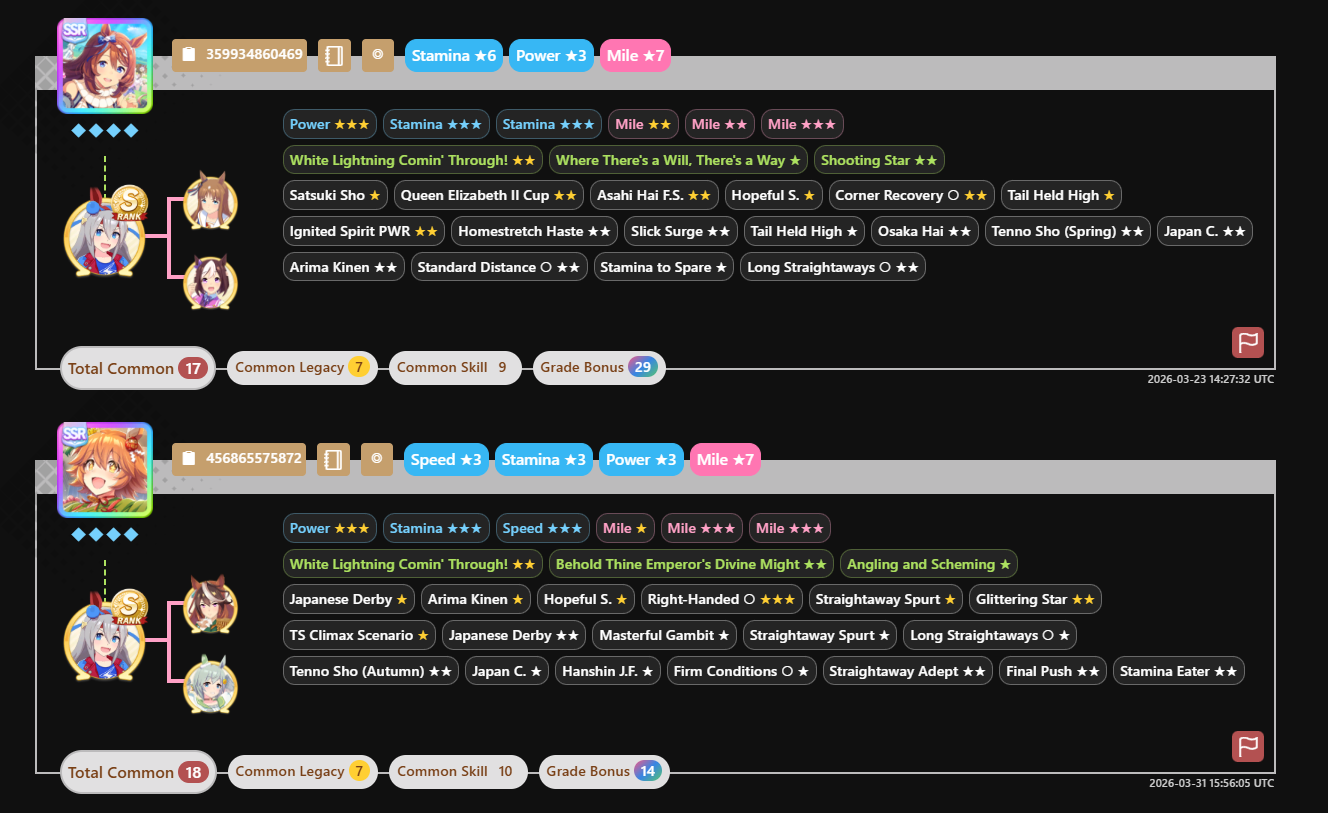This screenshot has height=813, width=1328.
Task: Open the notebook icon beside ID 456865575872
Action: 334,459
